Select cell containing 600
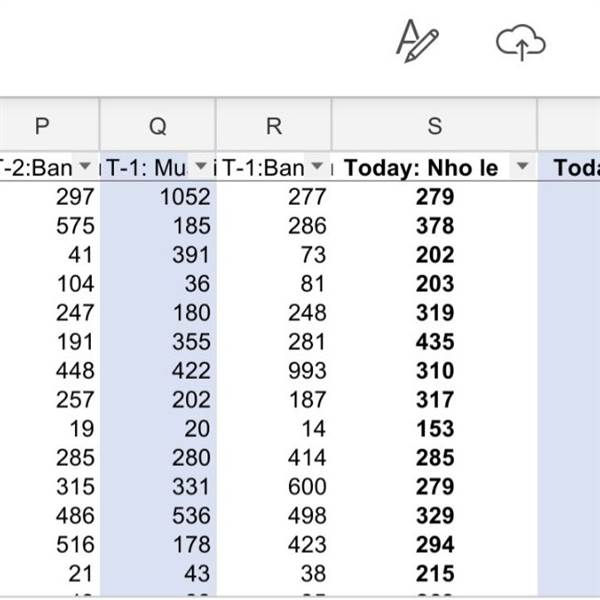This screenshot has width=600, height=600. [307, 487]
